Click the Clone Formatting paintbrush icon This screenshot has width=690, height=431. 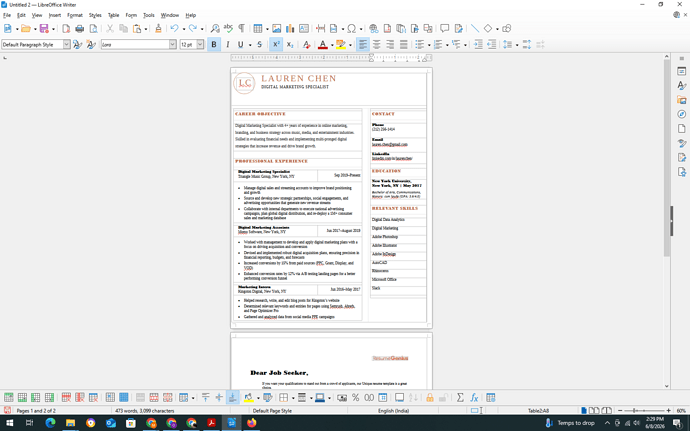click(x=158, y=29)
